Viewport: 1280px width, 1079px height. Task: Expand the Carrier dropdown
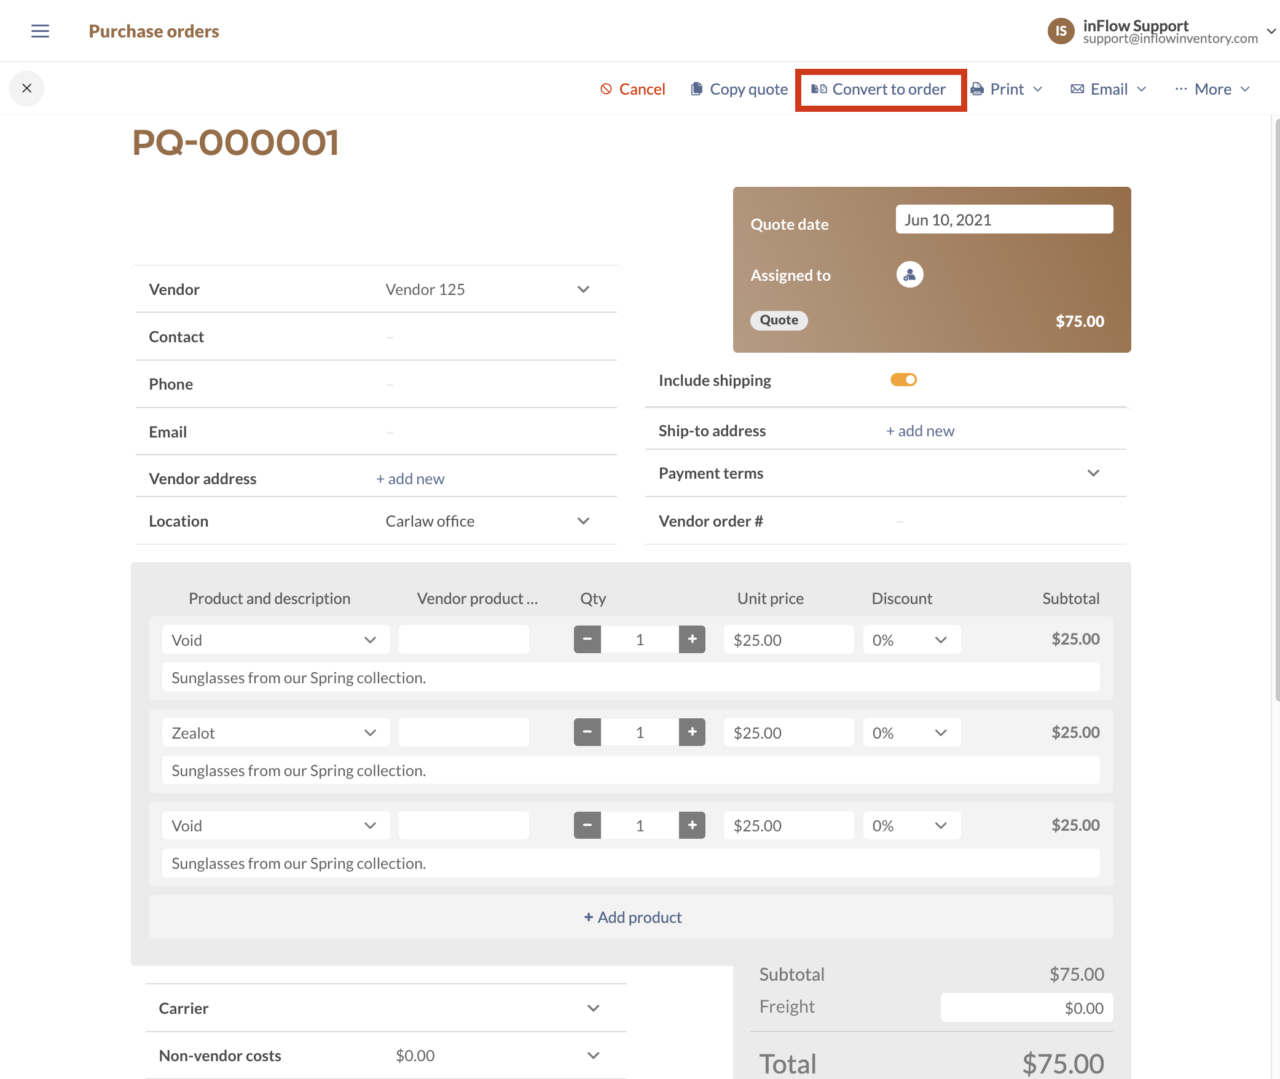click(x=593, y=1008)
